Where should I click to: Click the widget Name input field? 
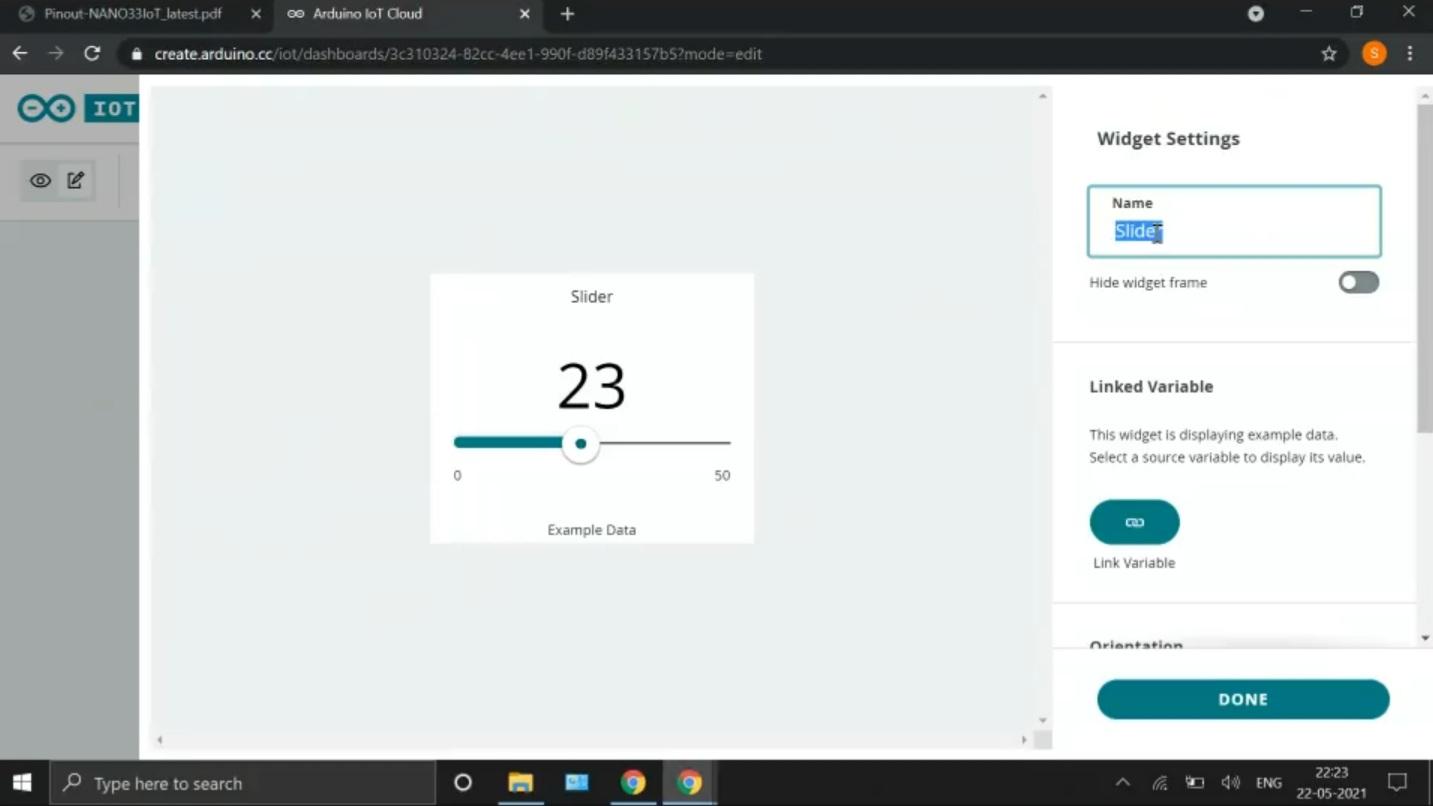(x=1234, y=221)
